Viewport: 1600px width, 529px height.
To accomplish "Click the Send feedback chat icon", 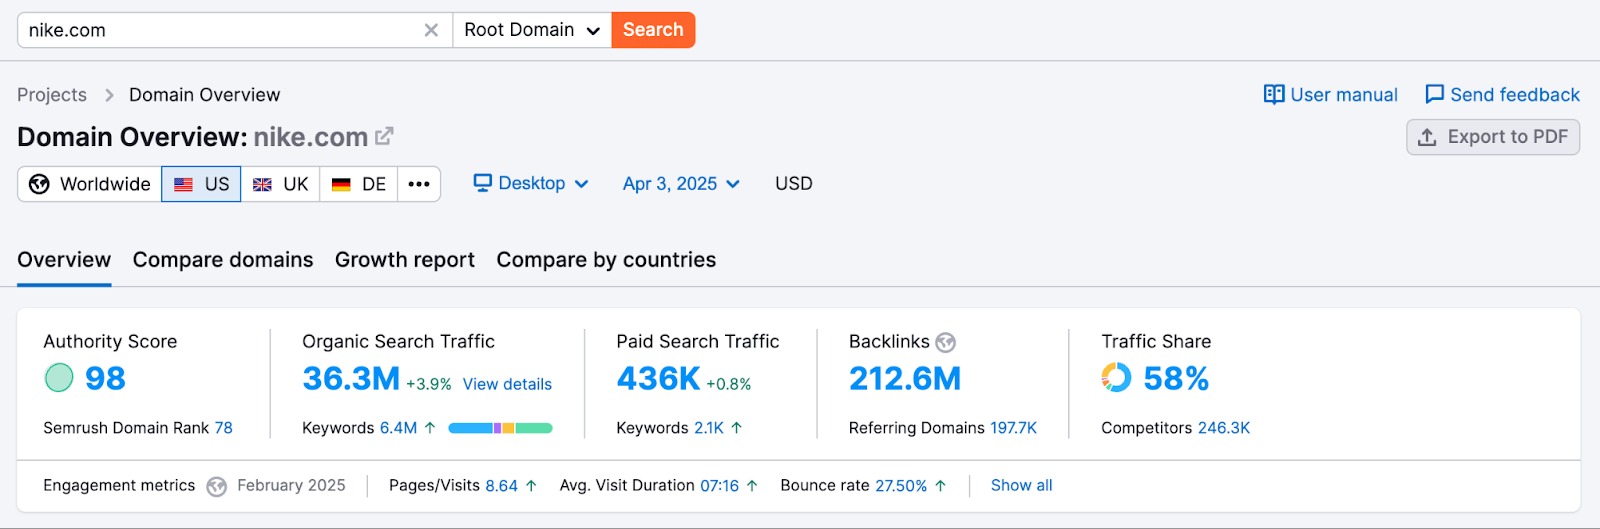I will point(1435,94).
